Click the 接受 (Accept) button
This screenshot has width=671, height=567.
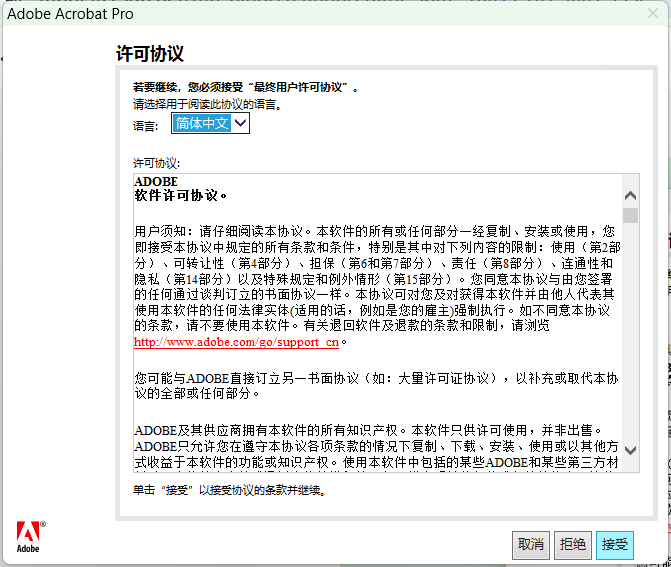615,545
